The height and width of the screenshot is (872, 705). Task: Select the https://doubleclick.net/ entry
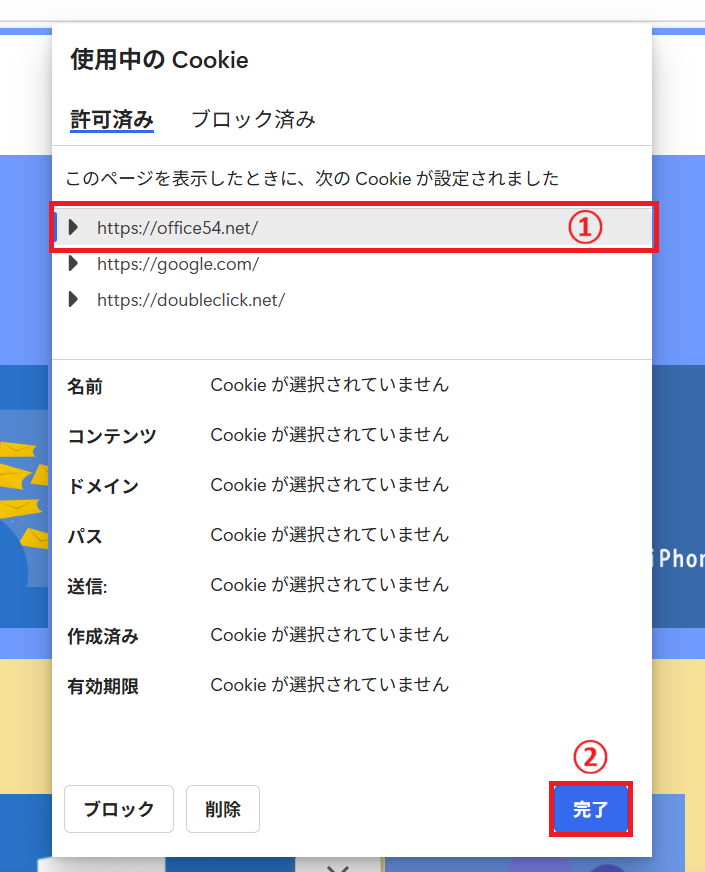pyautogui.click(x=190, y=299)
